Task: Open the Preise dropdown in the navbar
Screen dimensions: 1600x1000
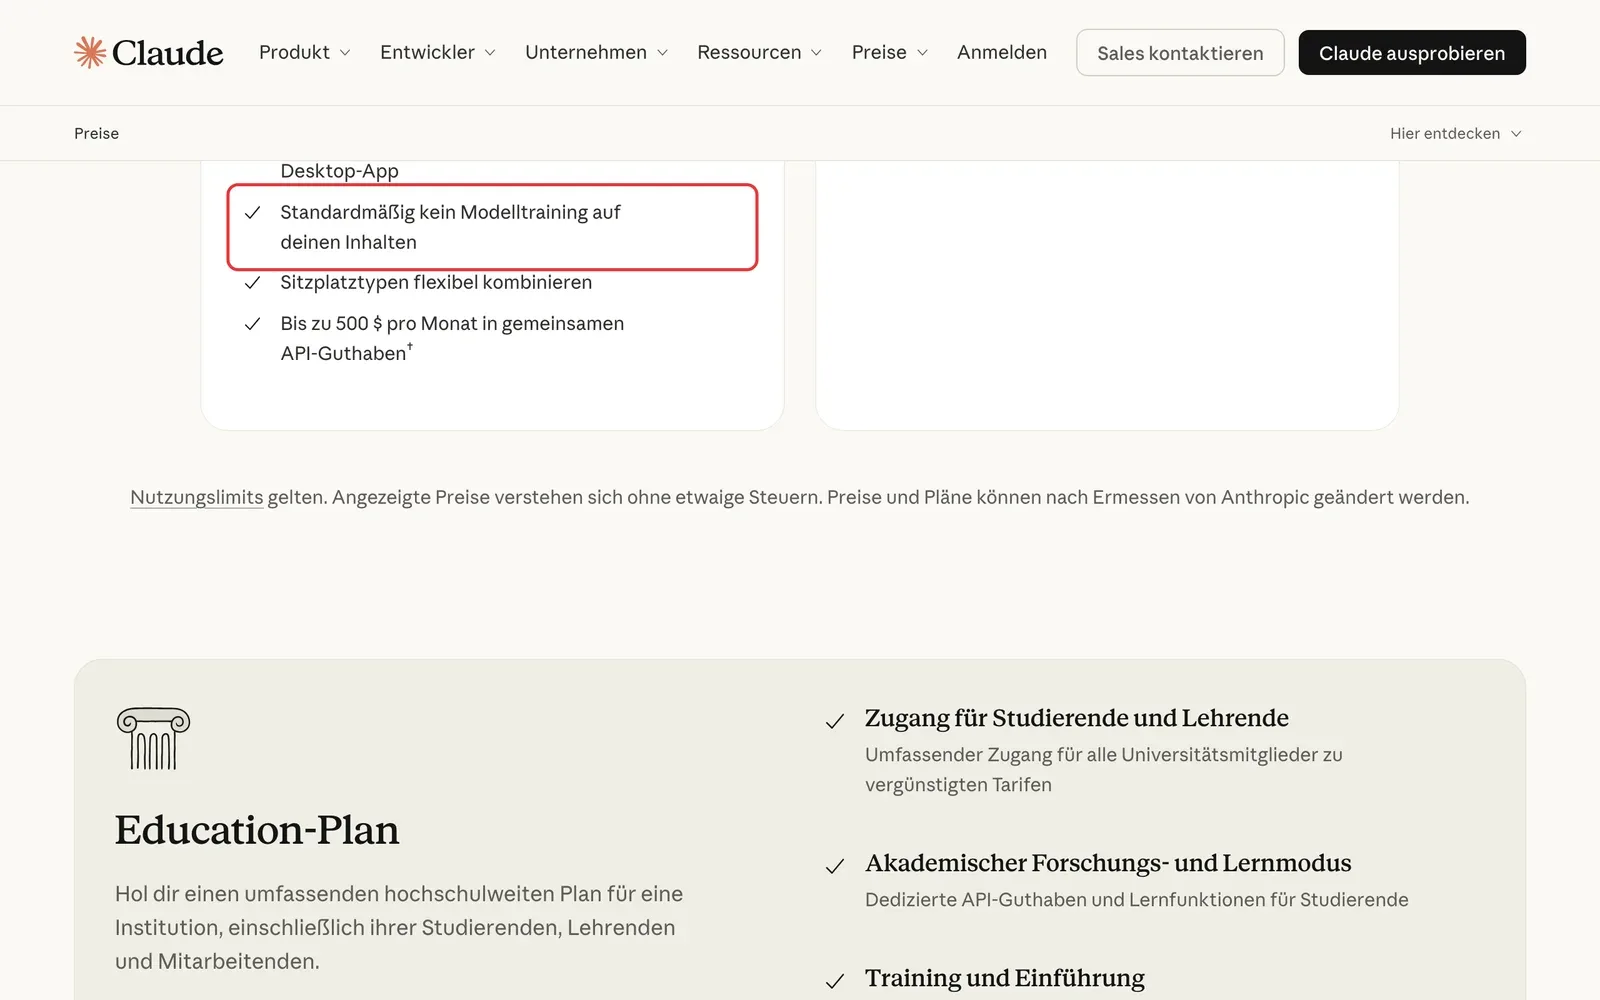Action: click(890, 52)
